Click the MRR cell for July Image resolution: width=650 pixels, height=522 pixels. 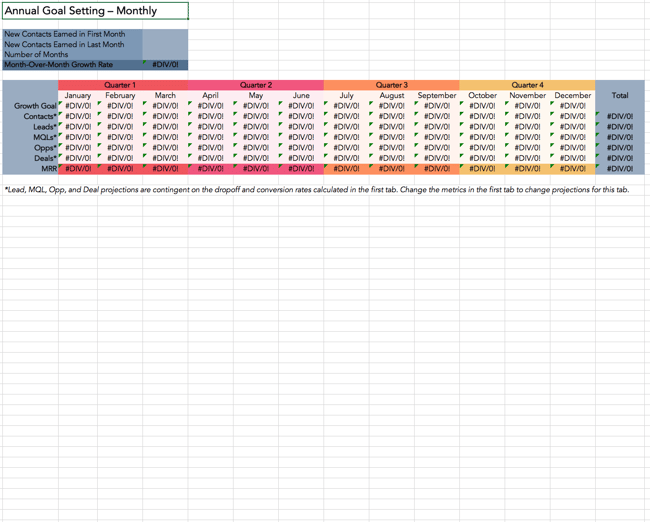coord(346,169)
